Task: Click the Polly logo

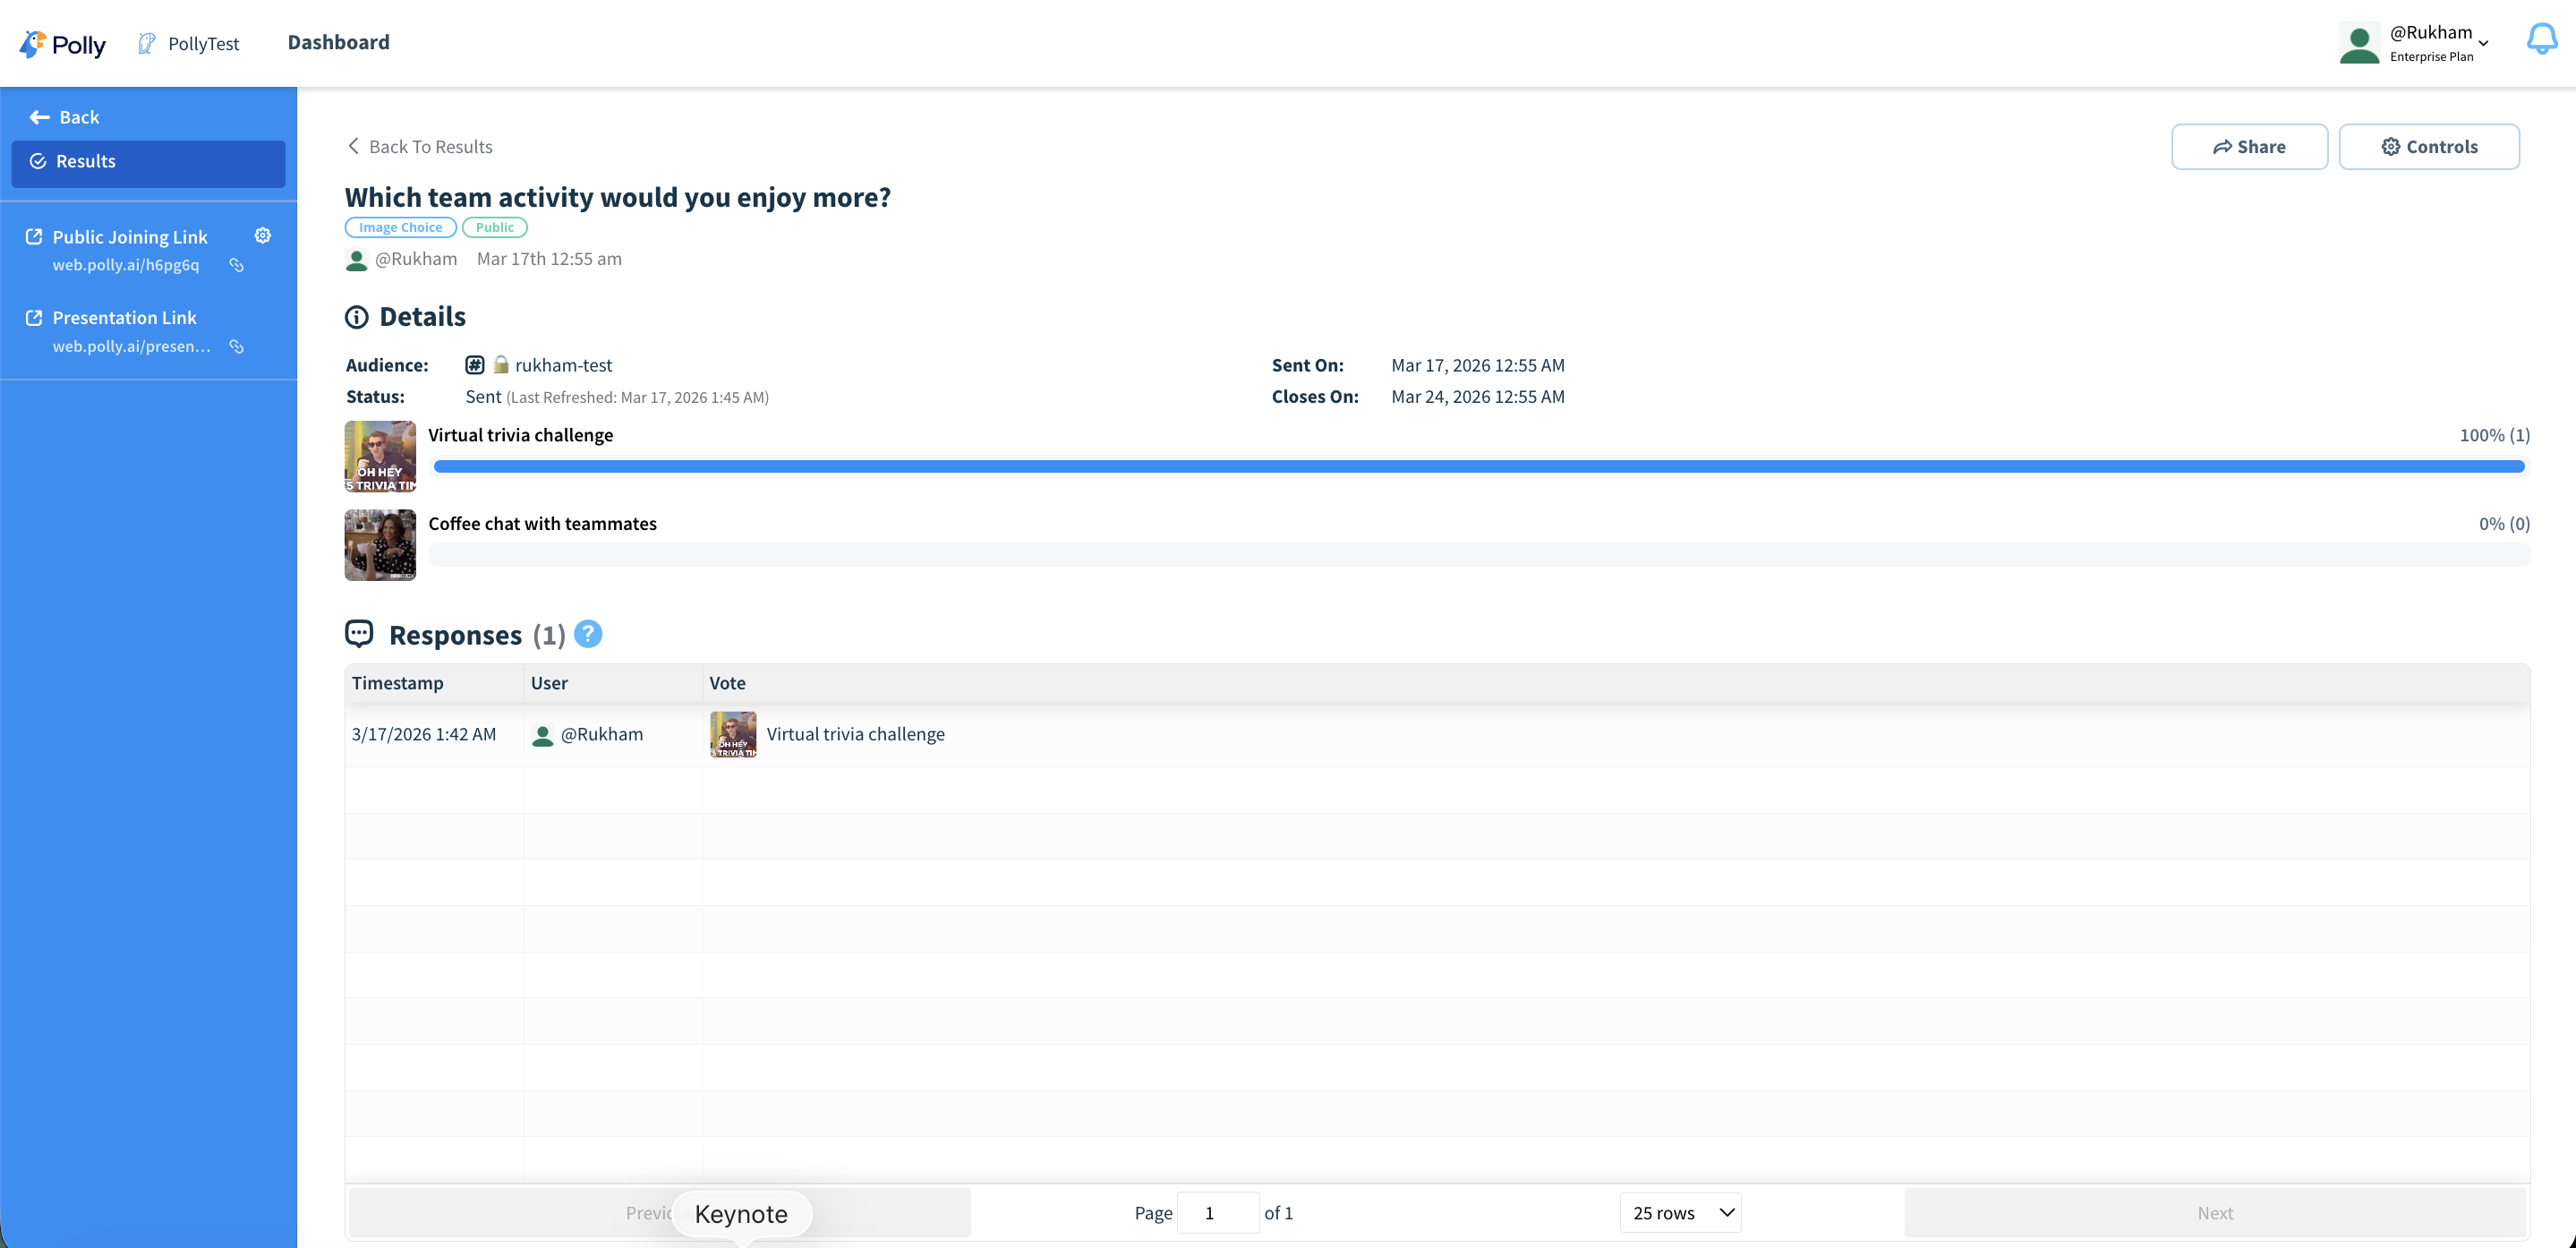Action: pos(62,44)
